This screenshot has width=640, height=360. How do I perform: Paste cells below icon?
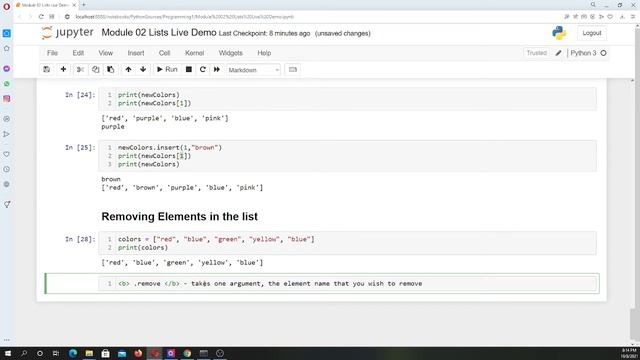pyautogui.click(x=111, y=69)
